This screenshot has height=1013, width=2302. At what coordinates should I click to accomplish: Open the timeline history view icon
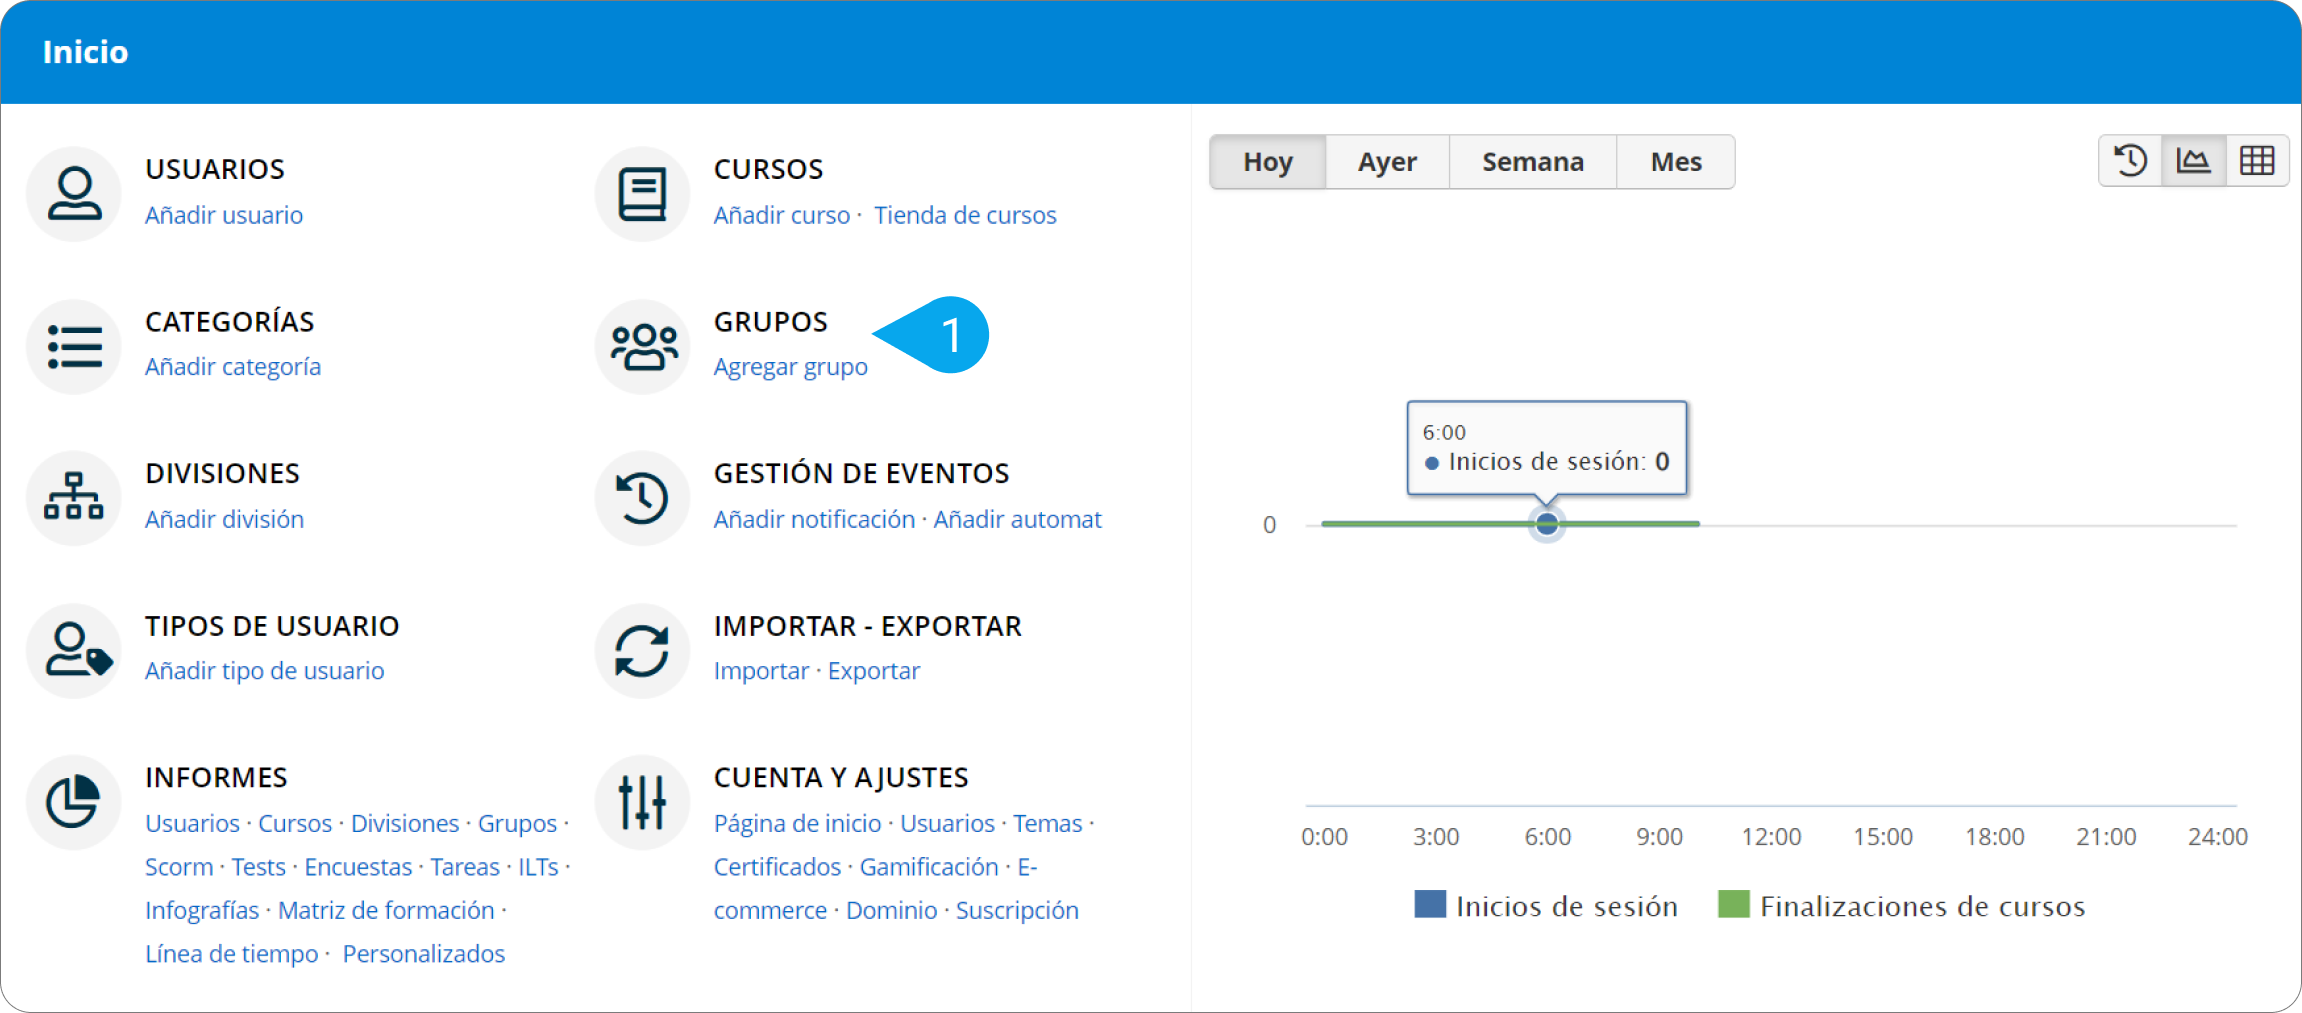pos(2130,161)
